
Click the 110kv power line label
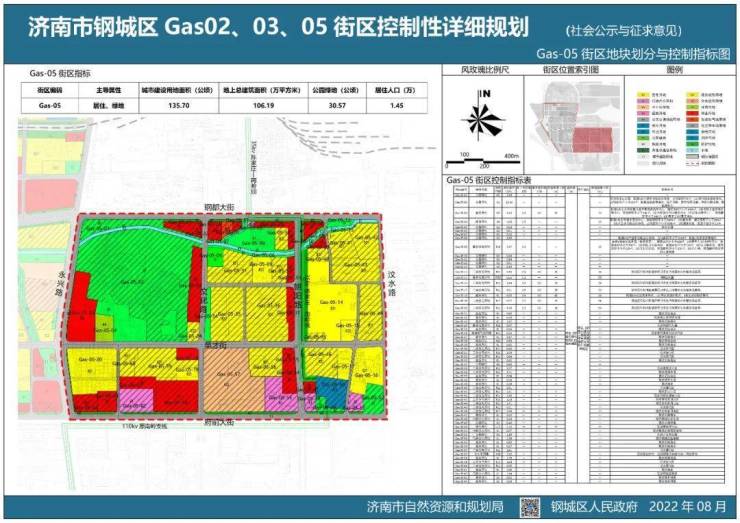coord(144,426)
